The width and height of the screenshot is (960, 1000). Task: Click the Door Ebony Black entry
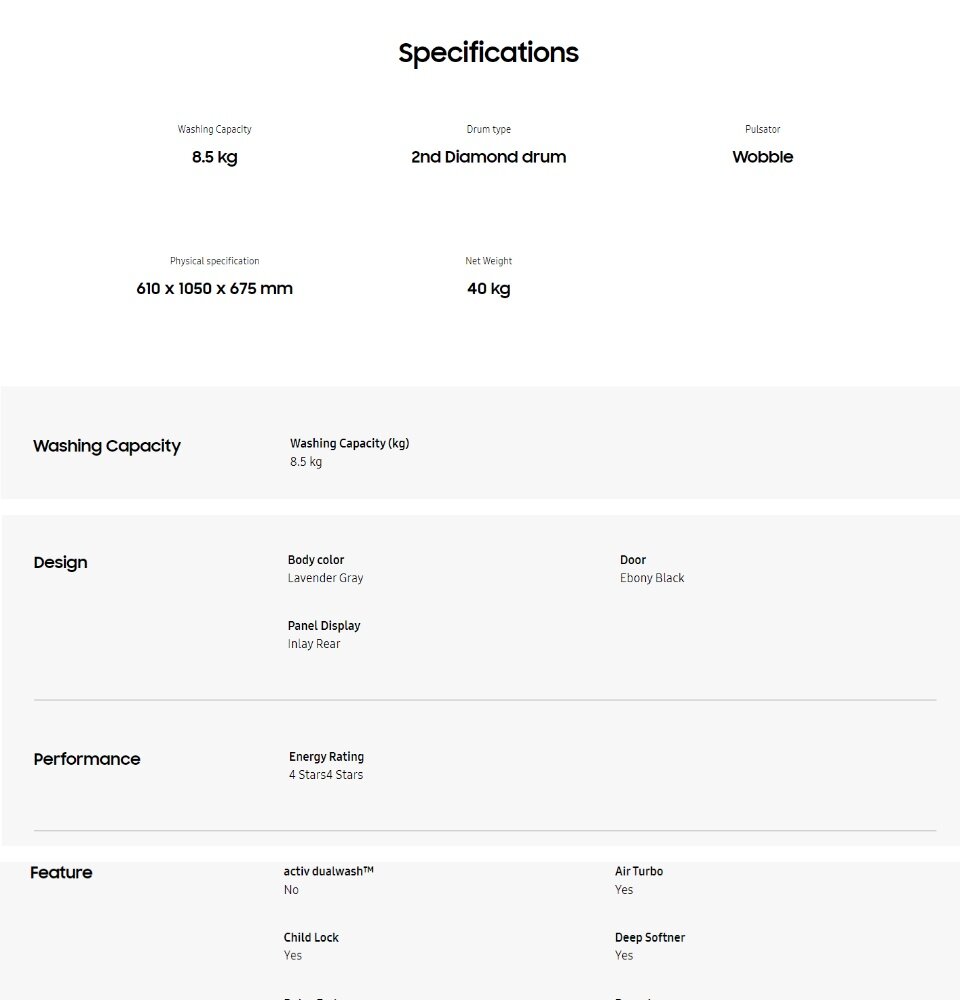click(652, 569)
